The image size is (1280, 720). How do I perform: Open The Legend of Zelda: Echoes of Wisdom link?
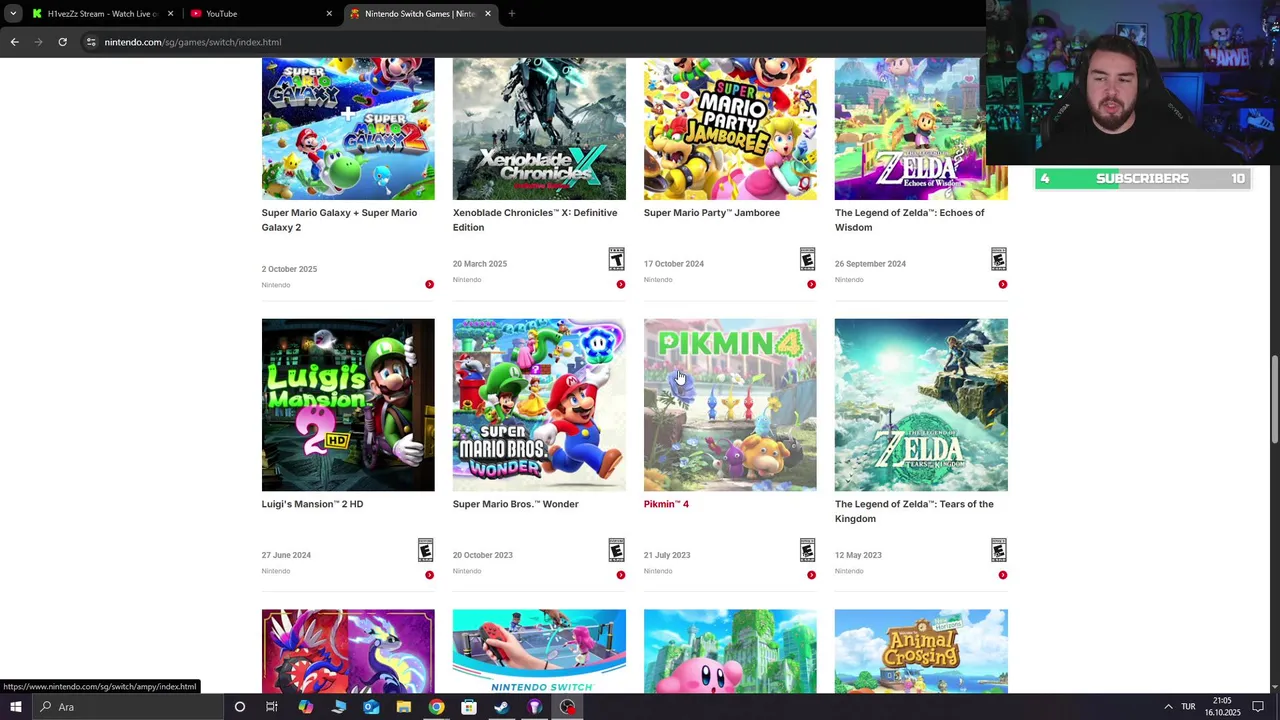[909, 220]
